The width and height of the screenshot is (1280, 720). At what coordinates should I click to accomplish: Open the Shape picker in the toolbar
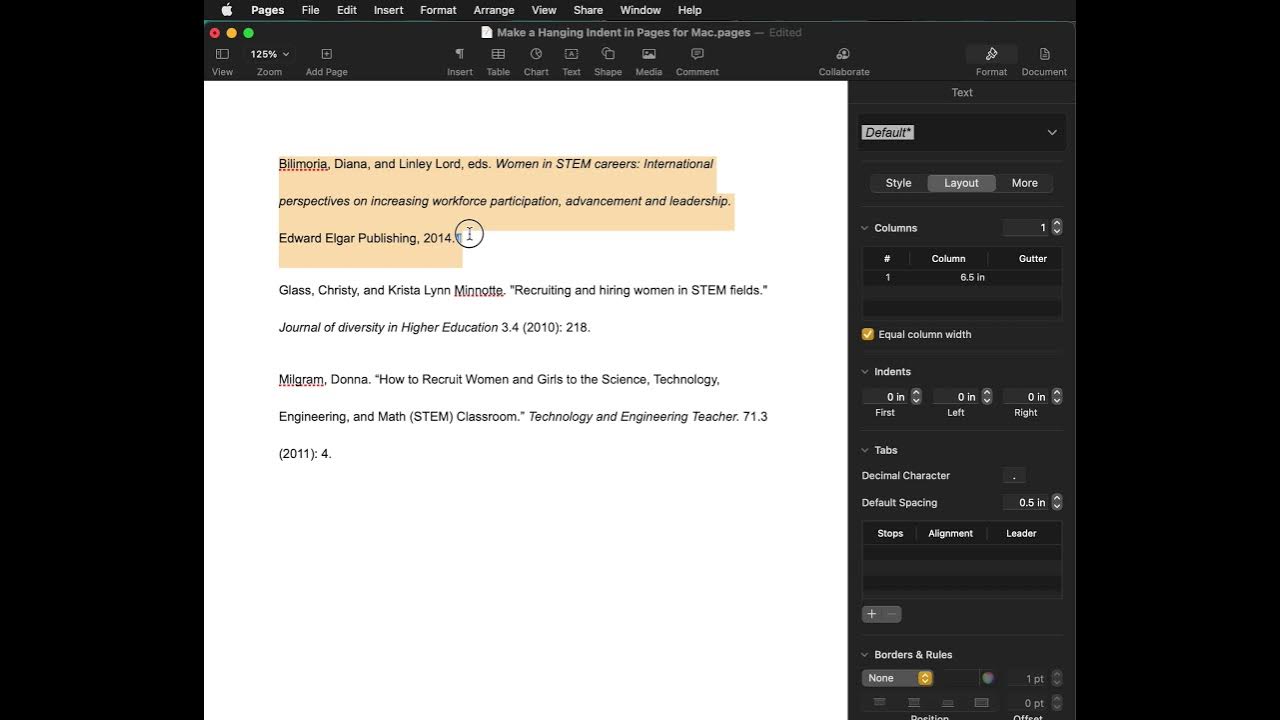(x=608, y=54)
